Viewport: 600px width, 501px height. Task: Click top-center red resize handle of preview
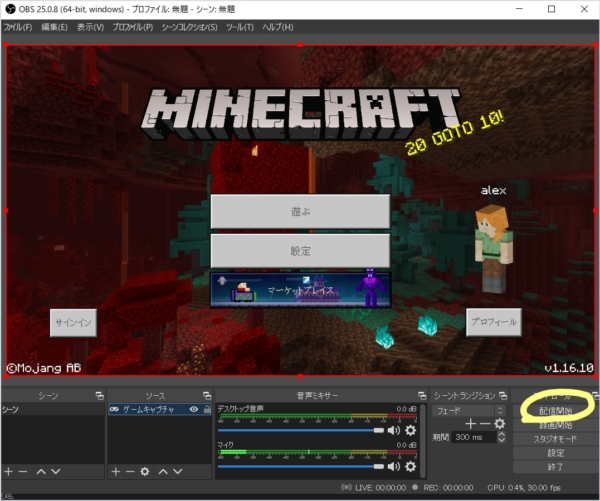tap(300, 45)
